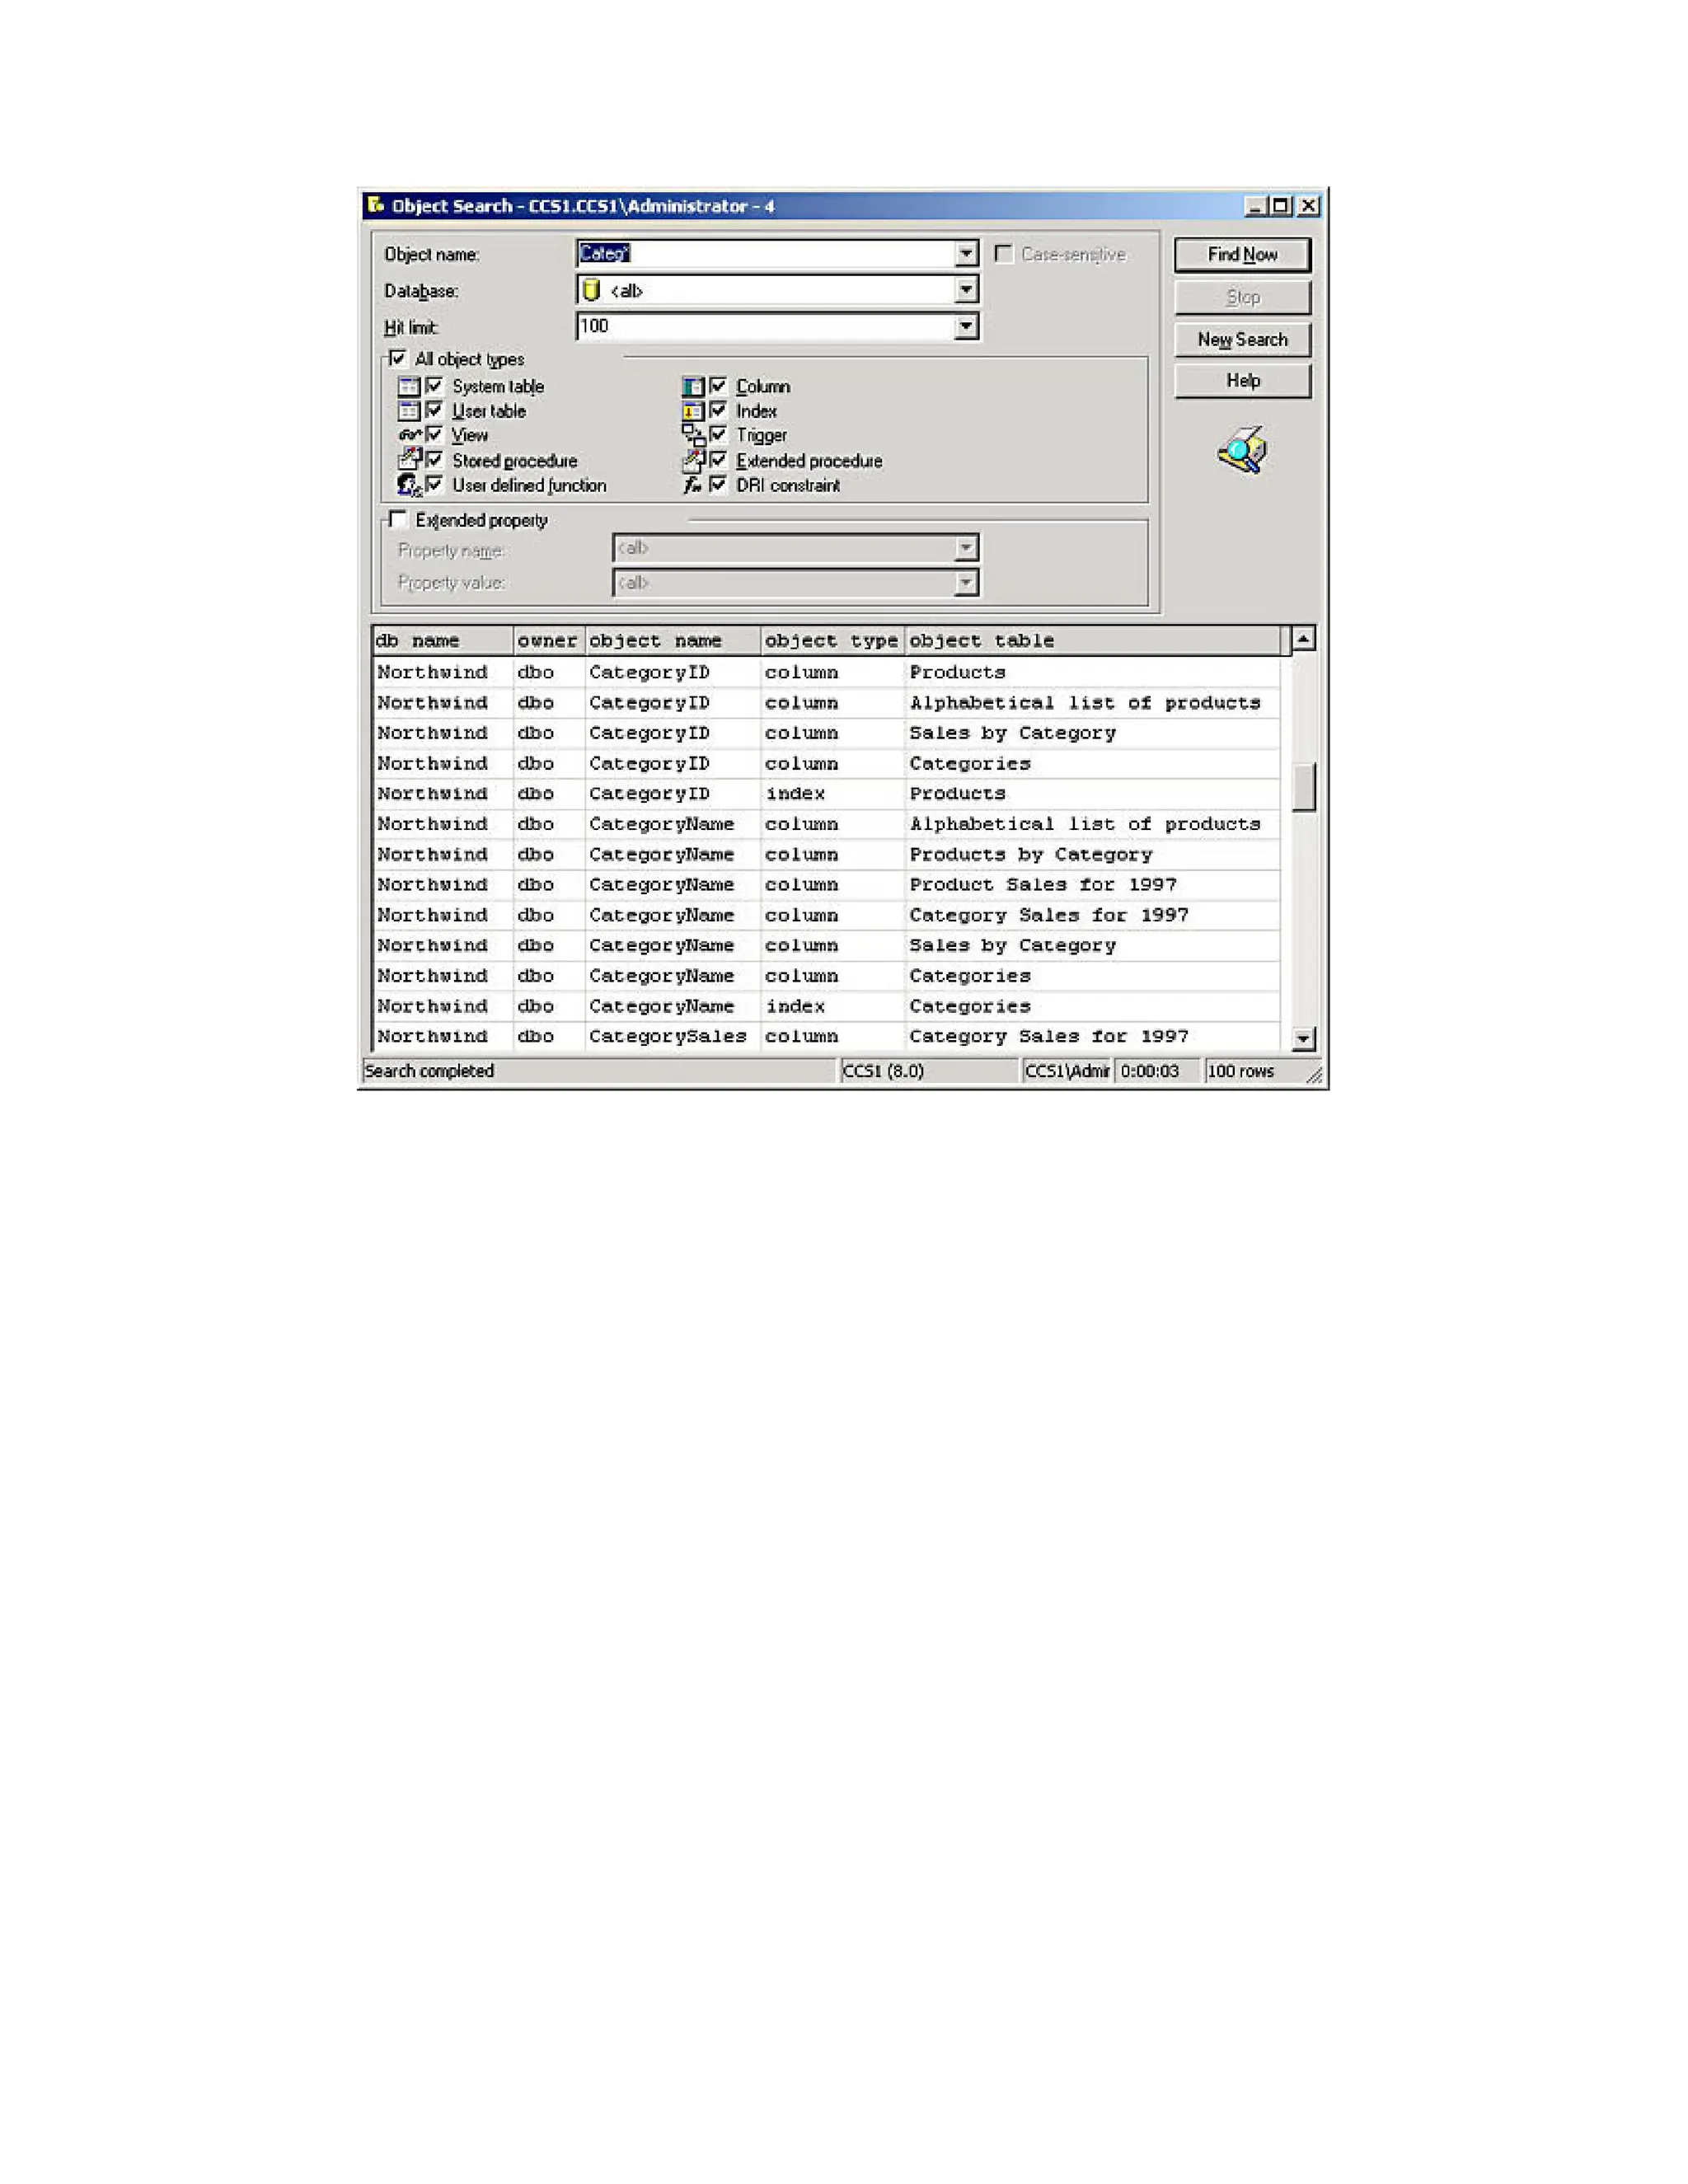Uncheck the Trigger checkbox
This screenshot has height=2184, width=1688.
click(x=718, y=435)
